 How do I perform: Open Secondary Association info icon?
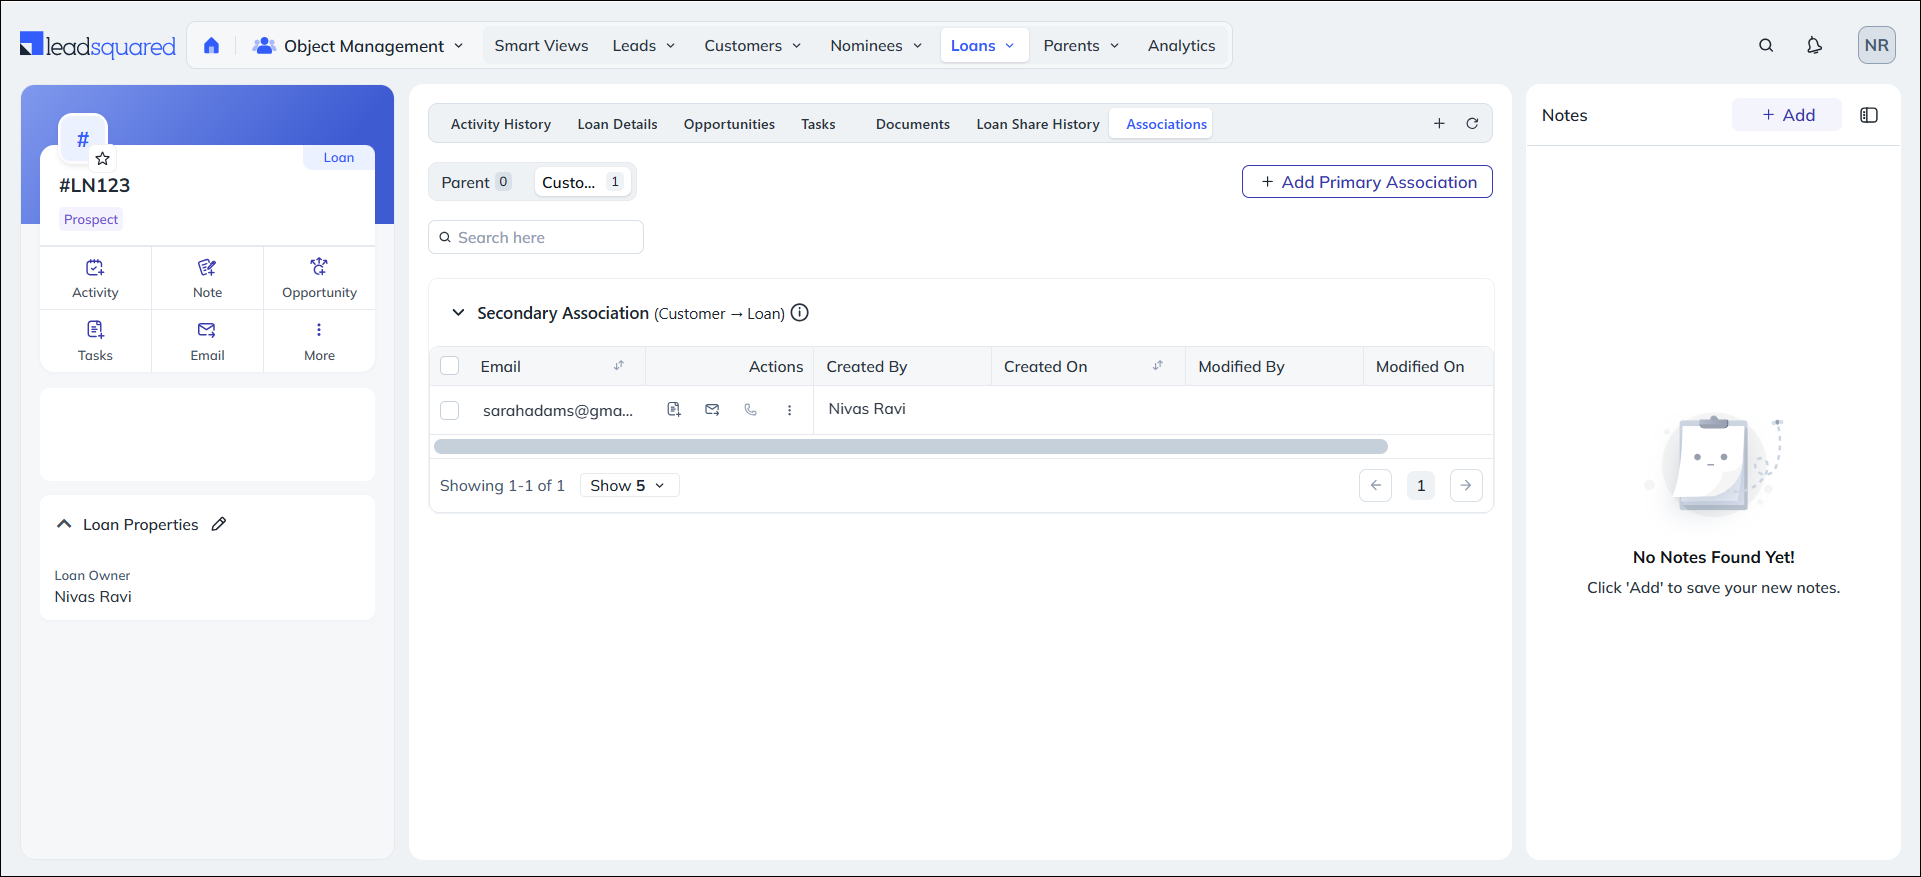click(x=800, y=313)
